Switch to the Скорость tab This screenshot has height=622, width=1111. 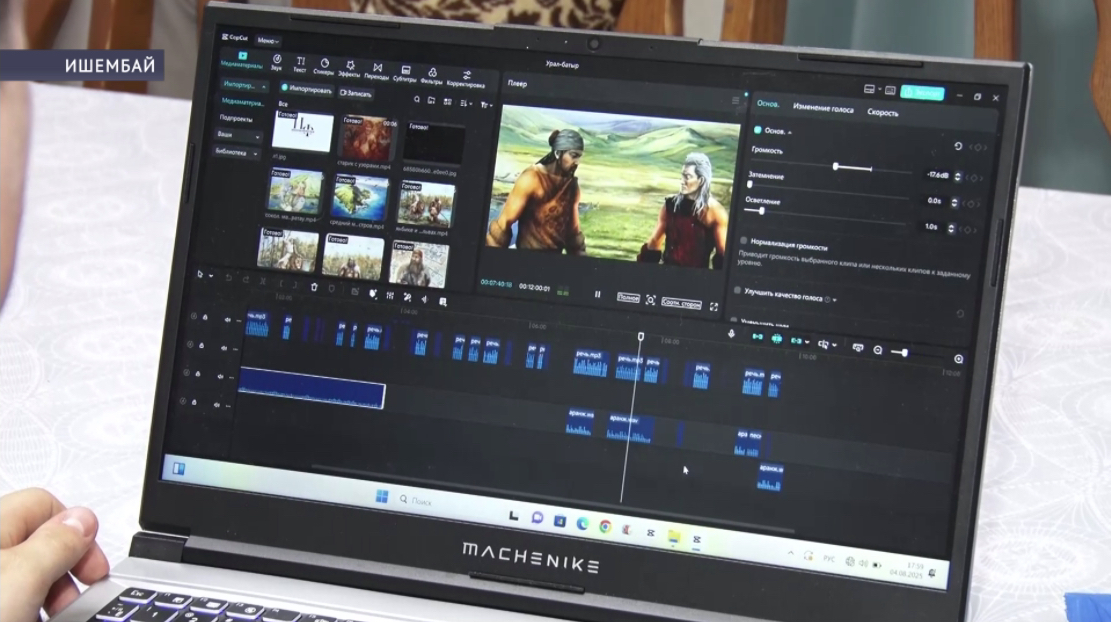(x=882, y=113)
